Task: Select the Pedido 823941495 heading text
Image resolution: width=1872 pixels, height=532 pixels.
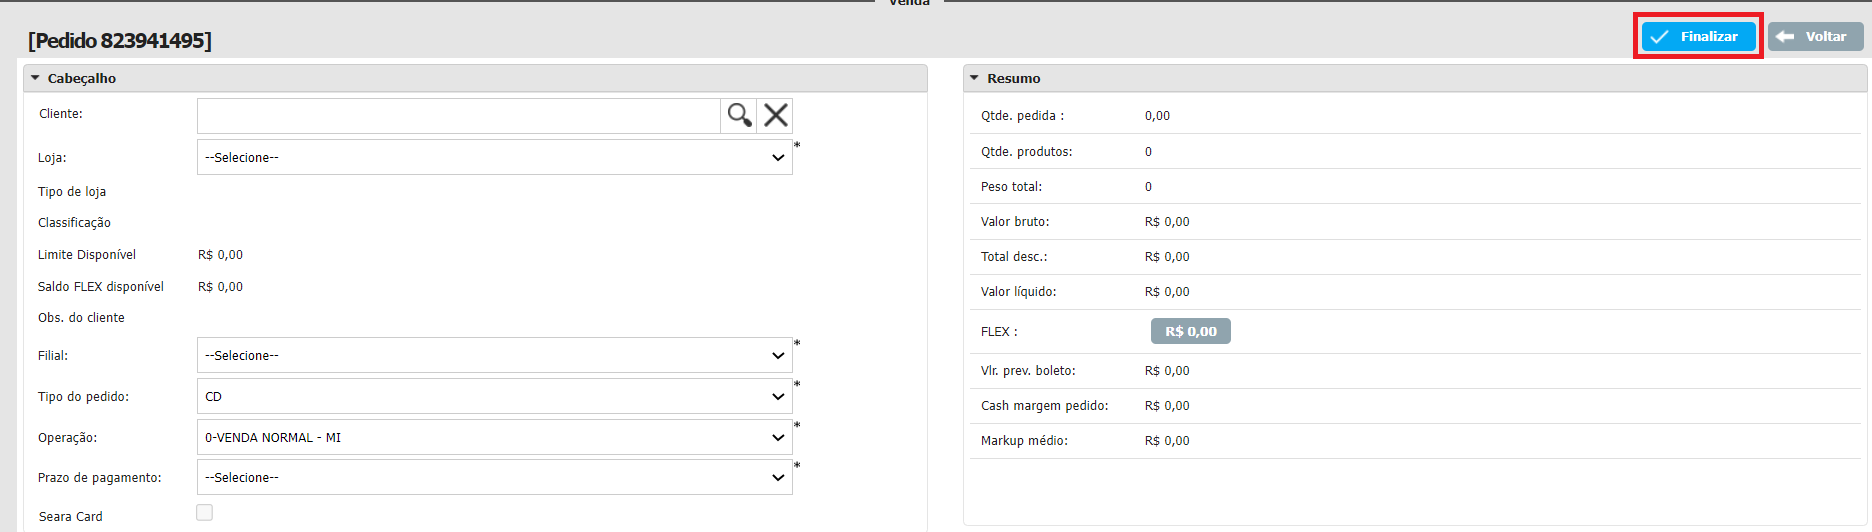Action: (120, 41)
